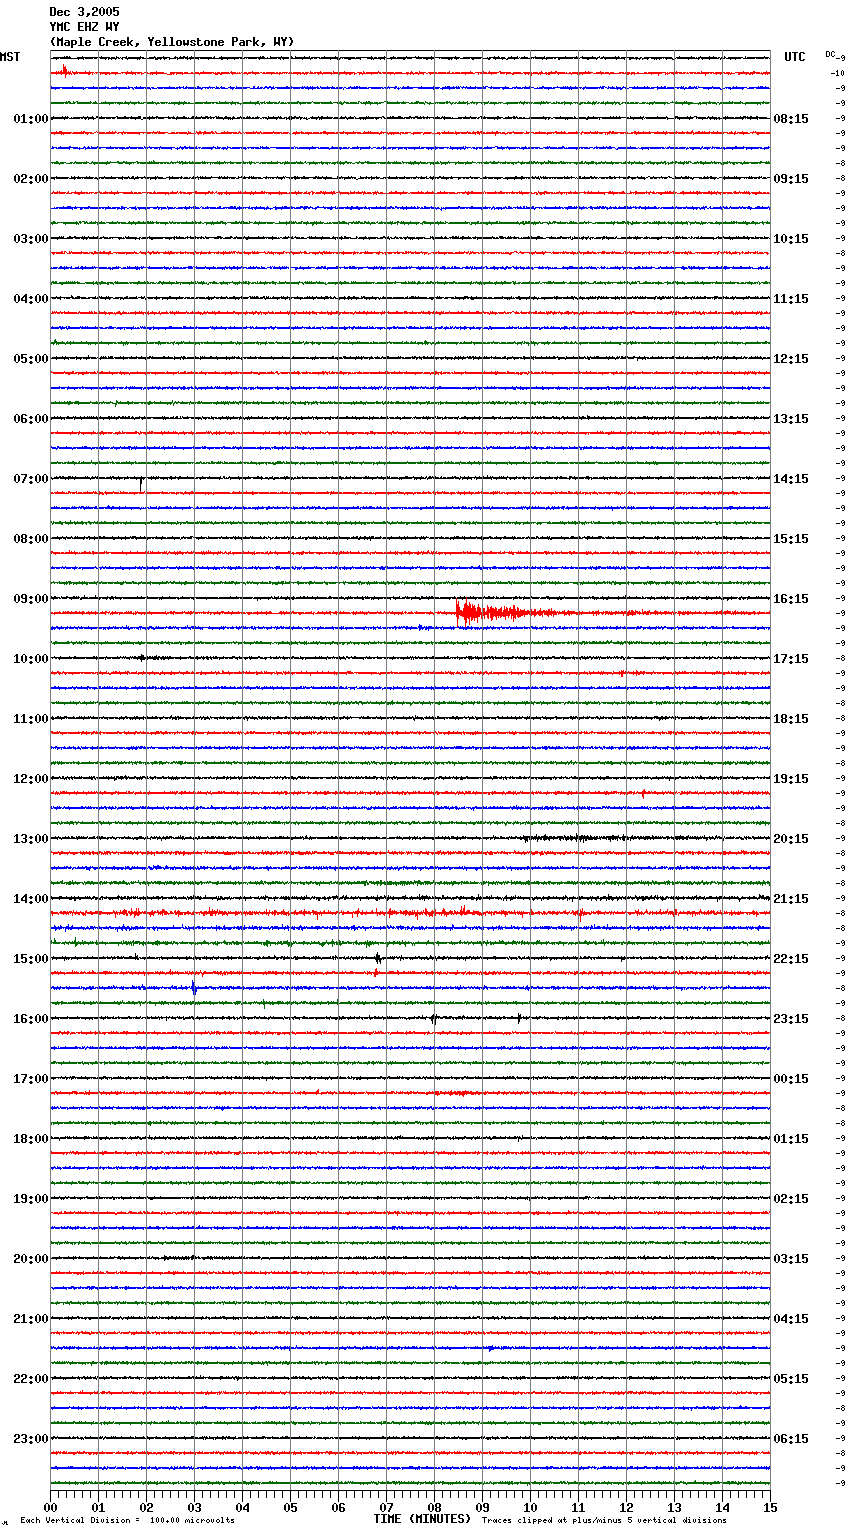
Task: Click the "Traces clipped at plus/minus 5 vertical divisions" note
Action: pos(604,1520)
